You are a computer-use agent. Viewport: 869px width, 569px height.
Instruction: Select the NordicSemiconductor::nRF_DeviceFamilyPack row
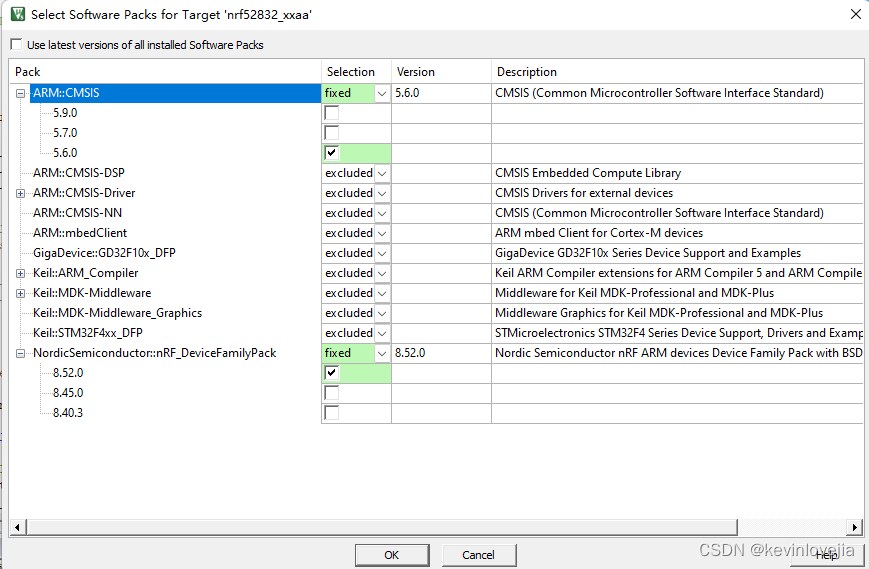pos(155,353)
